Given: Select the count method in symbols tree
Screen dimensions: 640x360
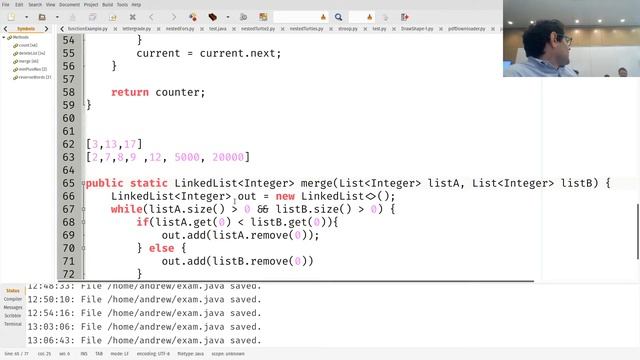Looking at the screenshot, I should point(28,45).
